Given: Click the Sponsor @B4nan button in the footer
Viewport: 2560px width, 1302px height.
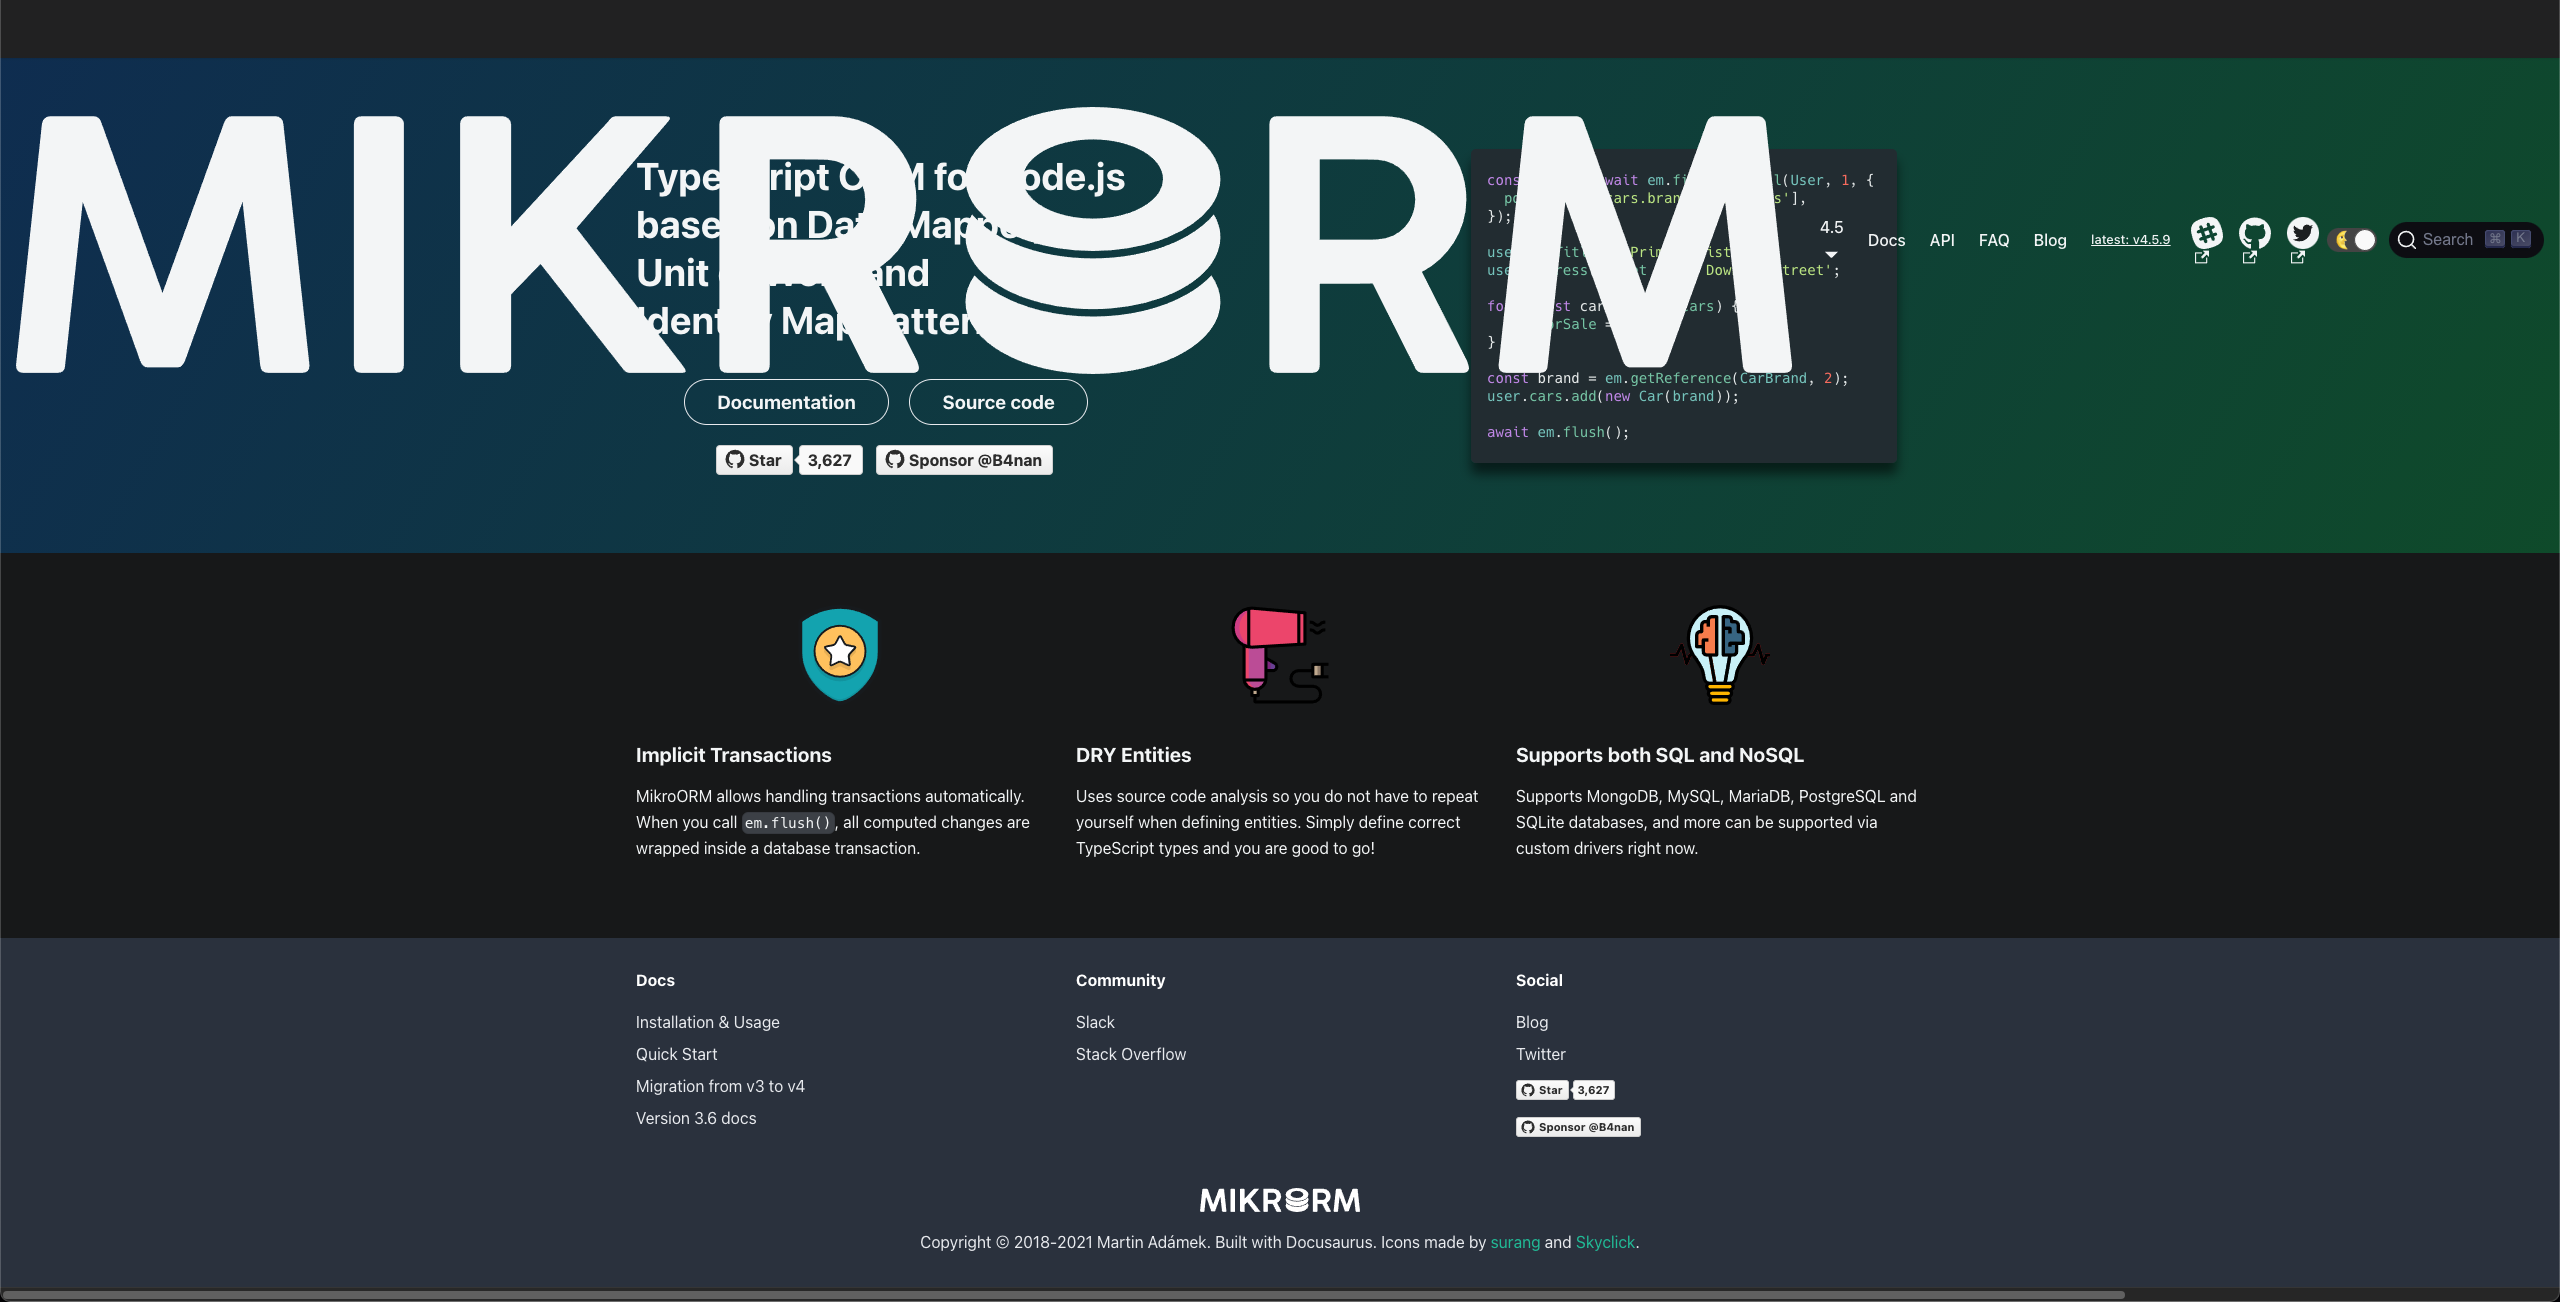Looking at the screenshot, I should tap(1578, 1127).
